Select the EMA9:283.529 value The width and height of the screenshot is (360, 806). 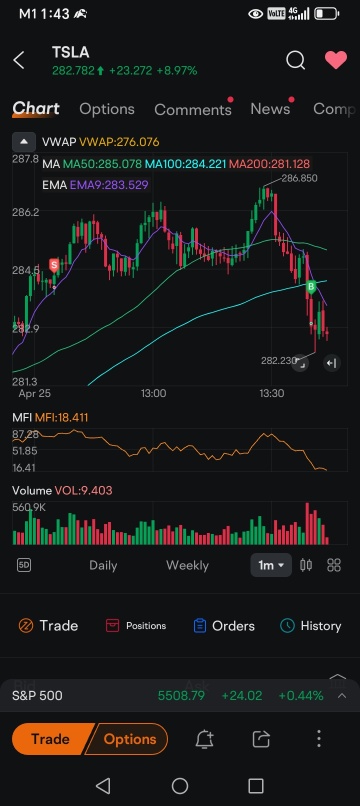click(x=109, y=185)
